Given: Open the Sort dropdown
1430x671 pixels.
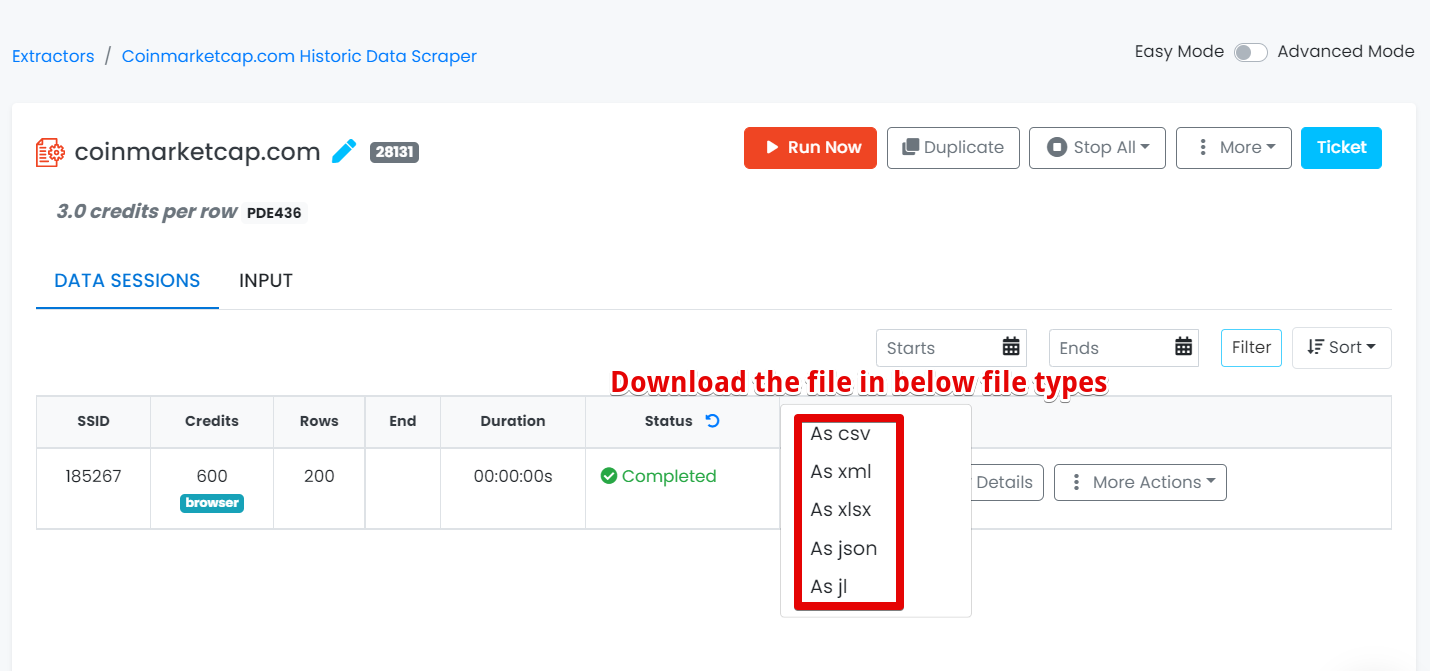Looking at the screenshot, I should click(x=1341, y=348).
